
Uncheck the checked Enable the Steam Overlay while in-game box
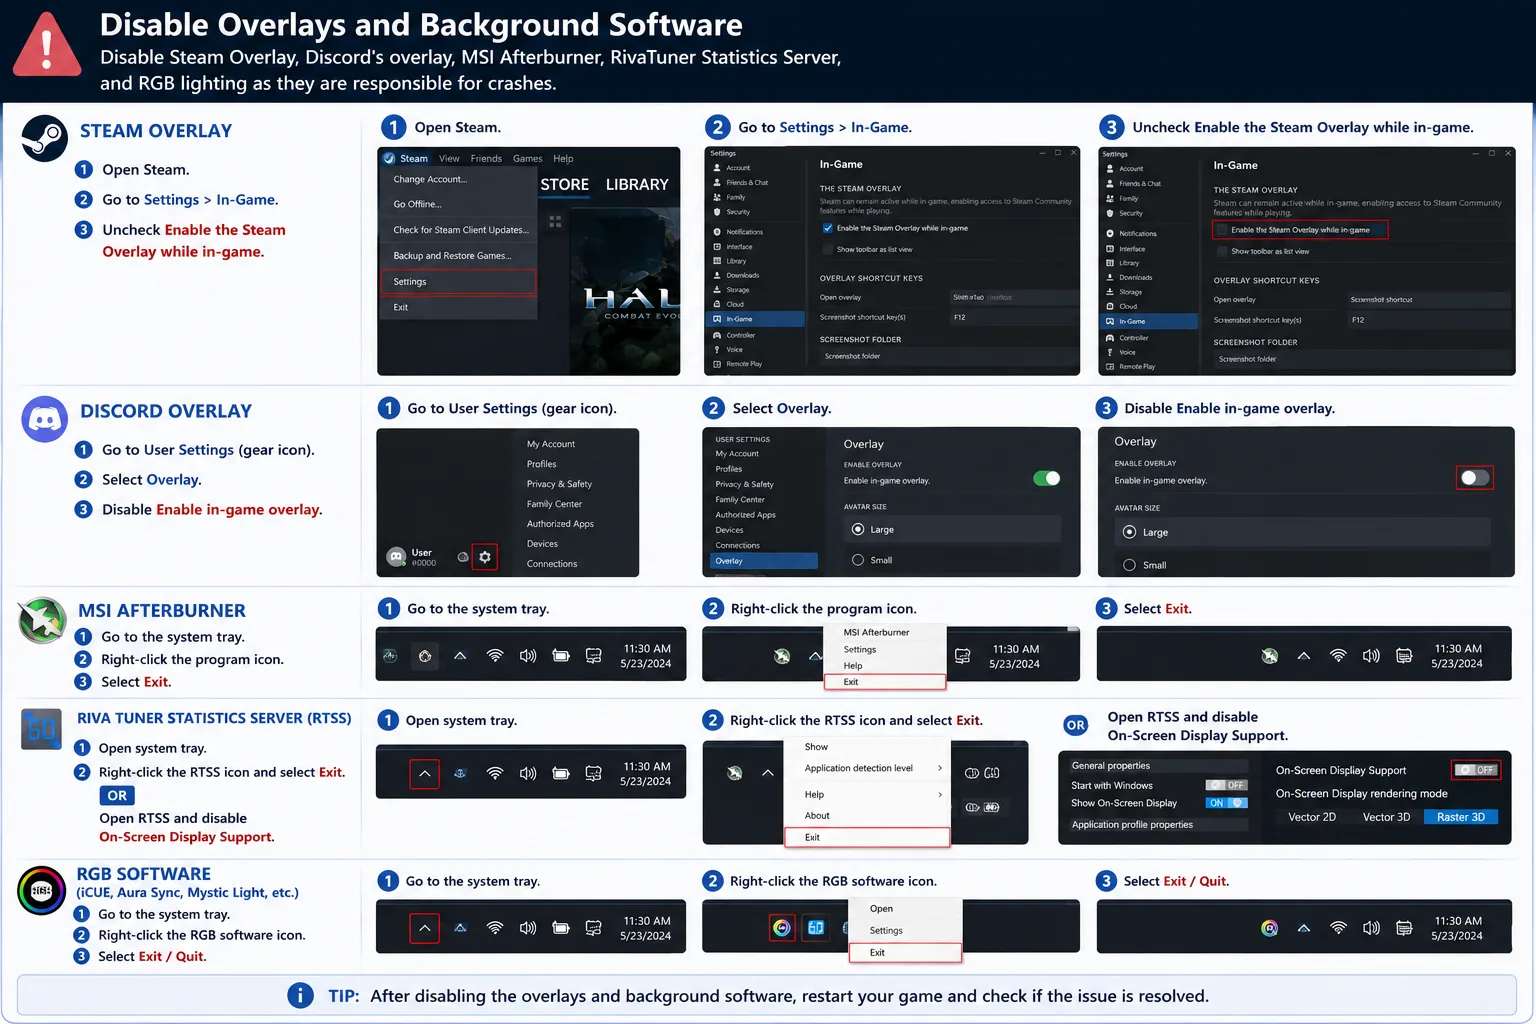tap(827, 228)
